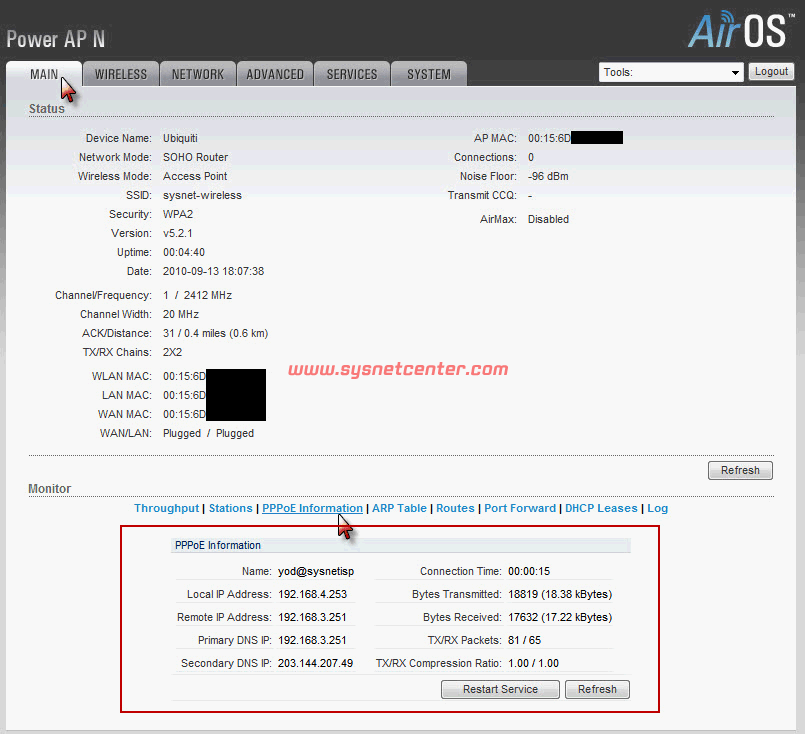Switch to the MAIN tab
This screenshot has width=805, height=734.
(44, 74)
